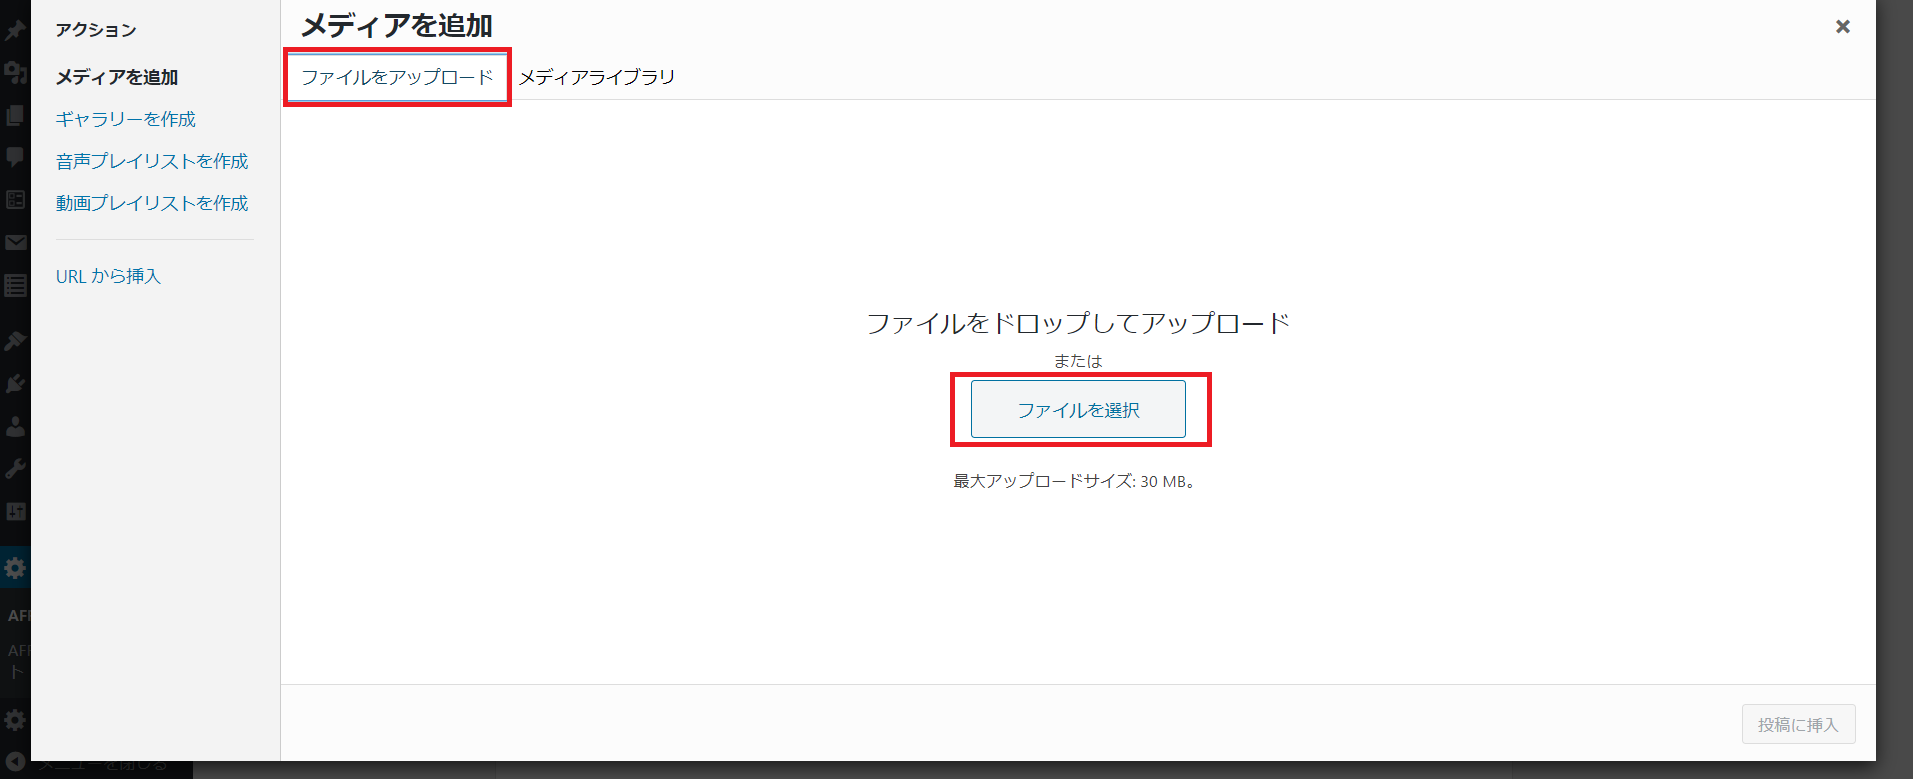Click the Plugins plug icon in admin sidebar
Image resolution: width=1913 pixels, height=779 pixels.
click(x=15, y=383)
